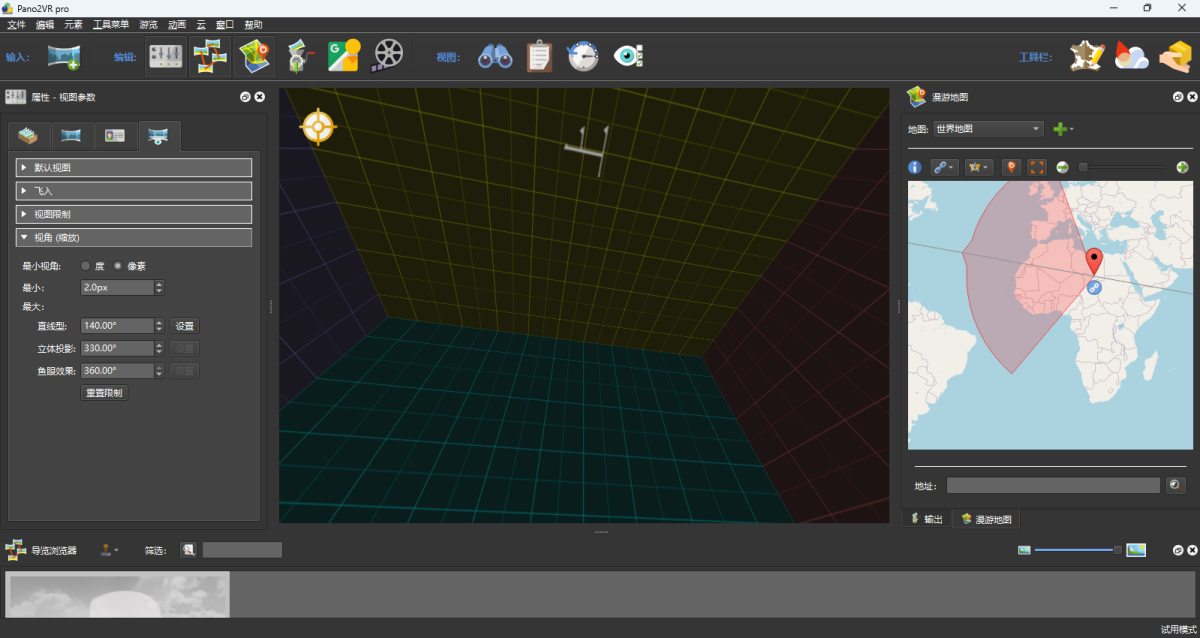The height and width of the screenshot is (638, 1200).
Task: Open the 工具菜单 menu
Action: click(x=110, y=24)
